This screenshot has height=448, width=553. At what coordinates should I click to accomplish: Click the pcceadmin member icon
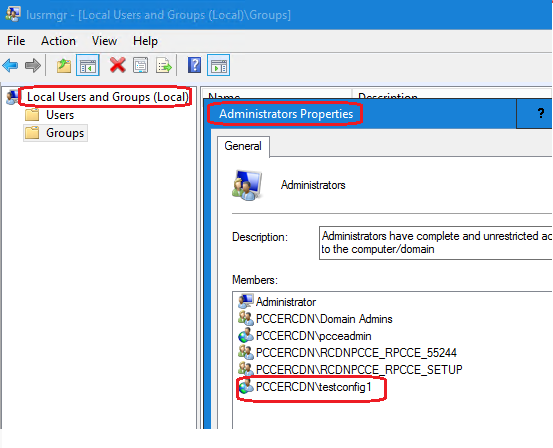[x=246, y=335]
